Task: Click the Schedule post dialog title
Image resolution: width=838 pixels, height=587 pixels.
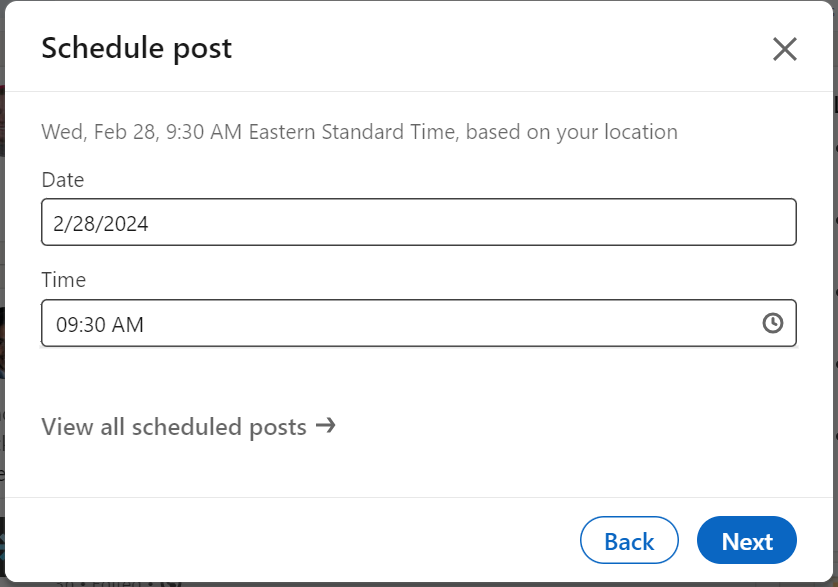Action: [x=136, y=48]
